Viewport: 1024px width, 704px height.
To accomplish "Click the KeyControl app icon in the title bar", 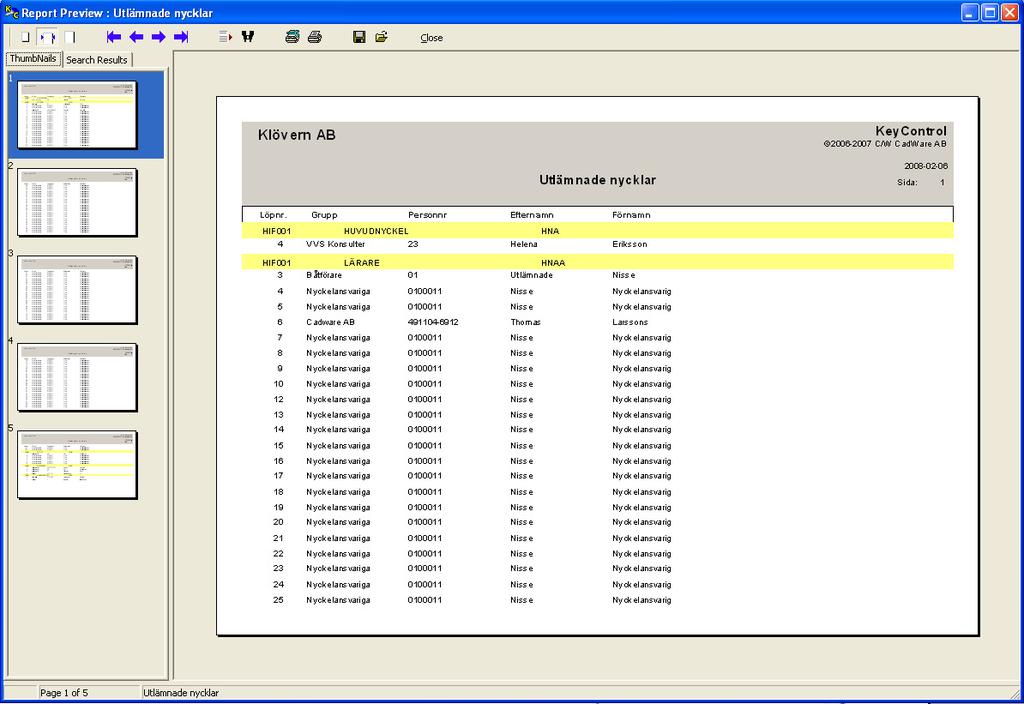I will tap(11, 12).
